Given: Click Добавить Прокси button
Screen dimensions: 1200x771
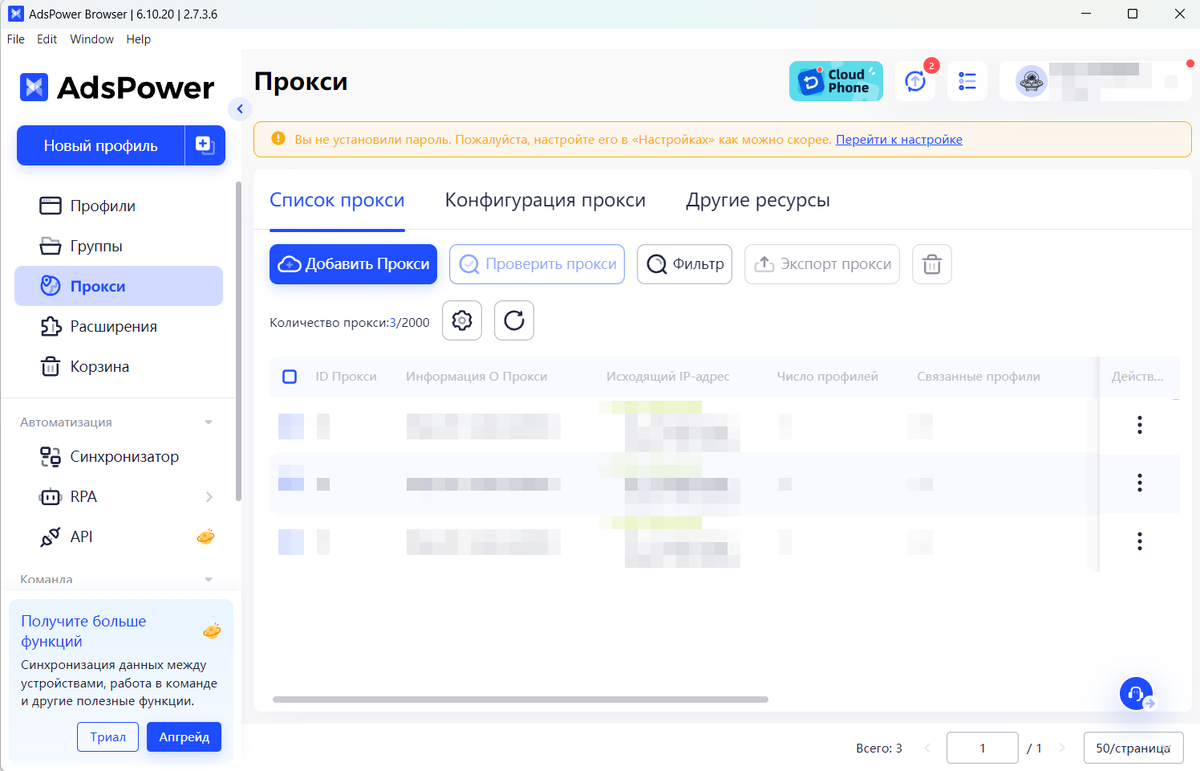Looking at the screenshot, I should [x=353, y=264].
